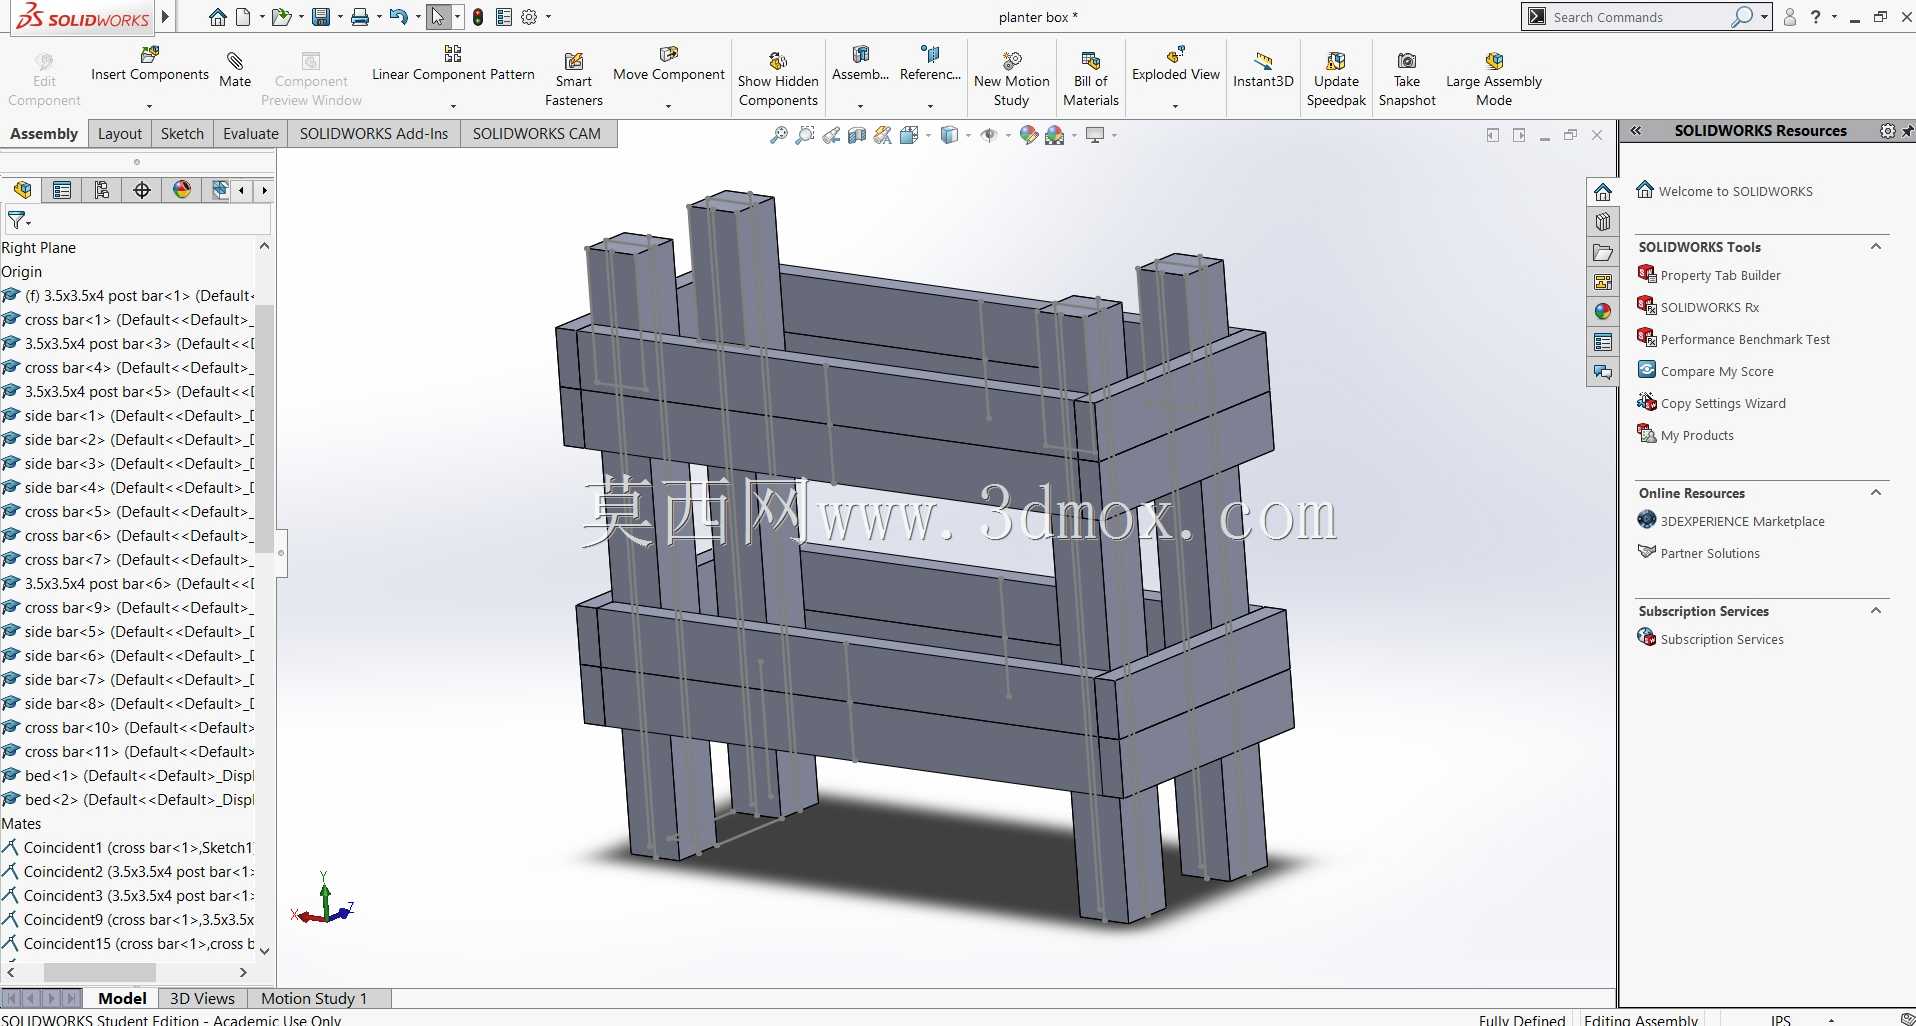Launch Property Tab Builder
The image size is (1916, 1026).
1721,275
